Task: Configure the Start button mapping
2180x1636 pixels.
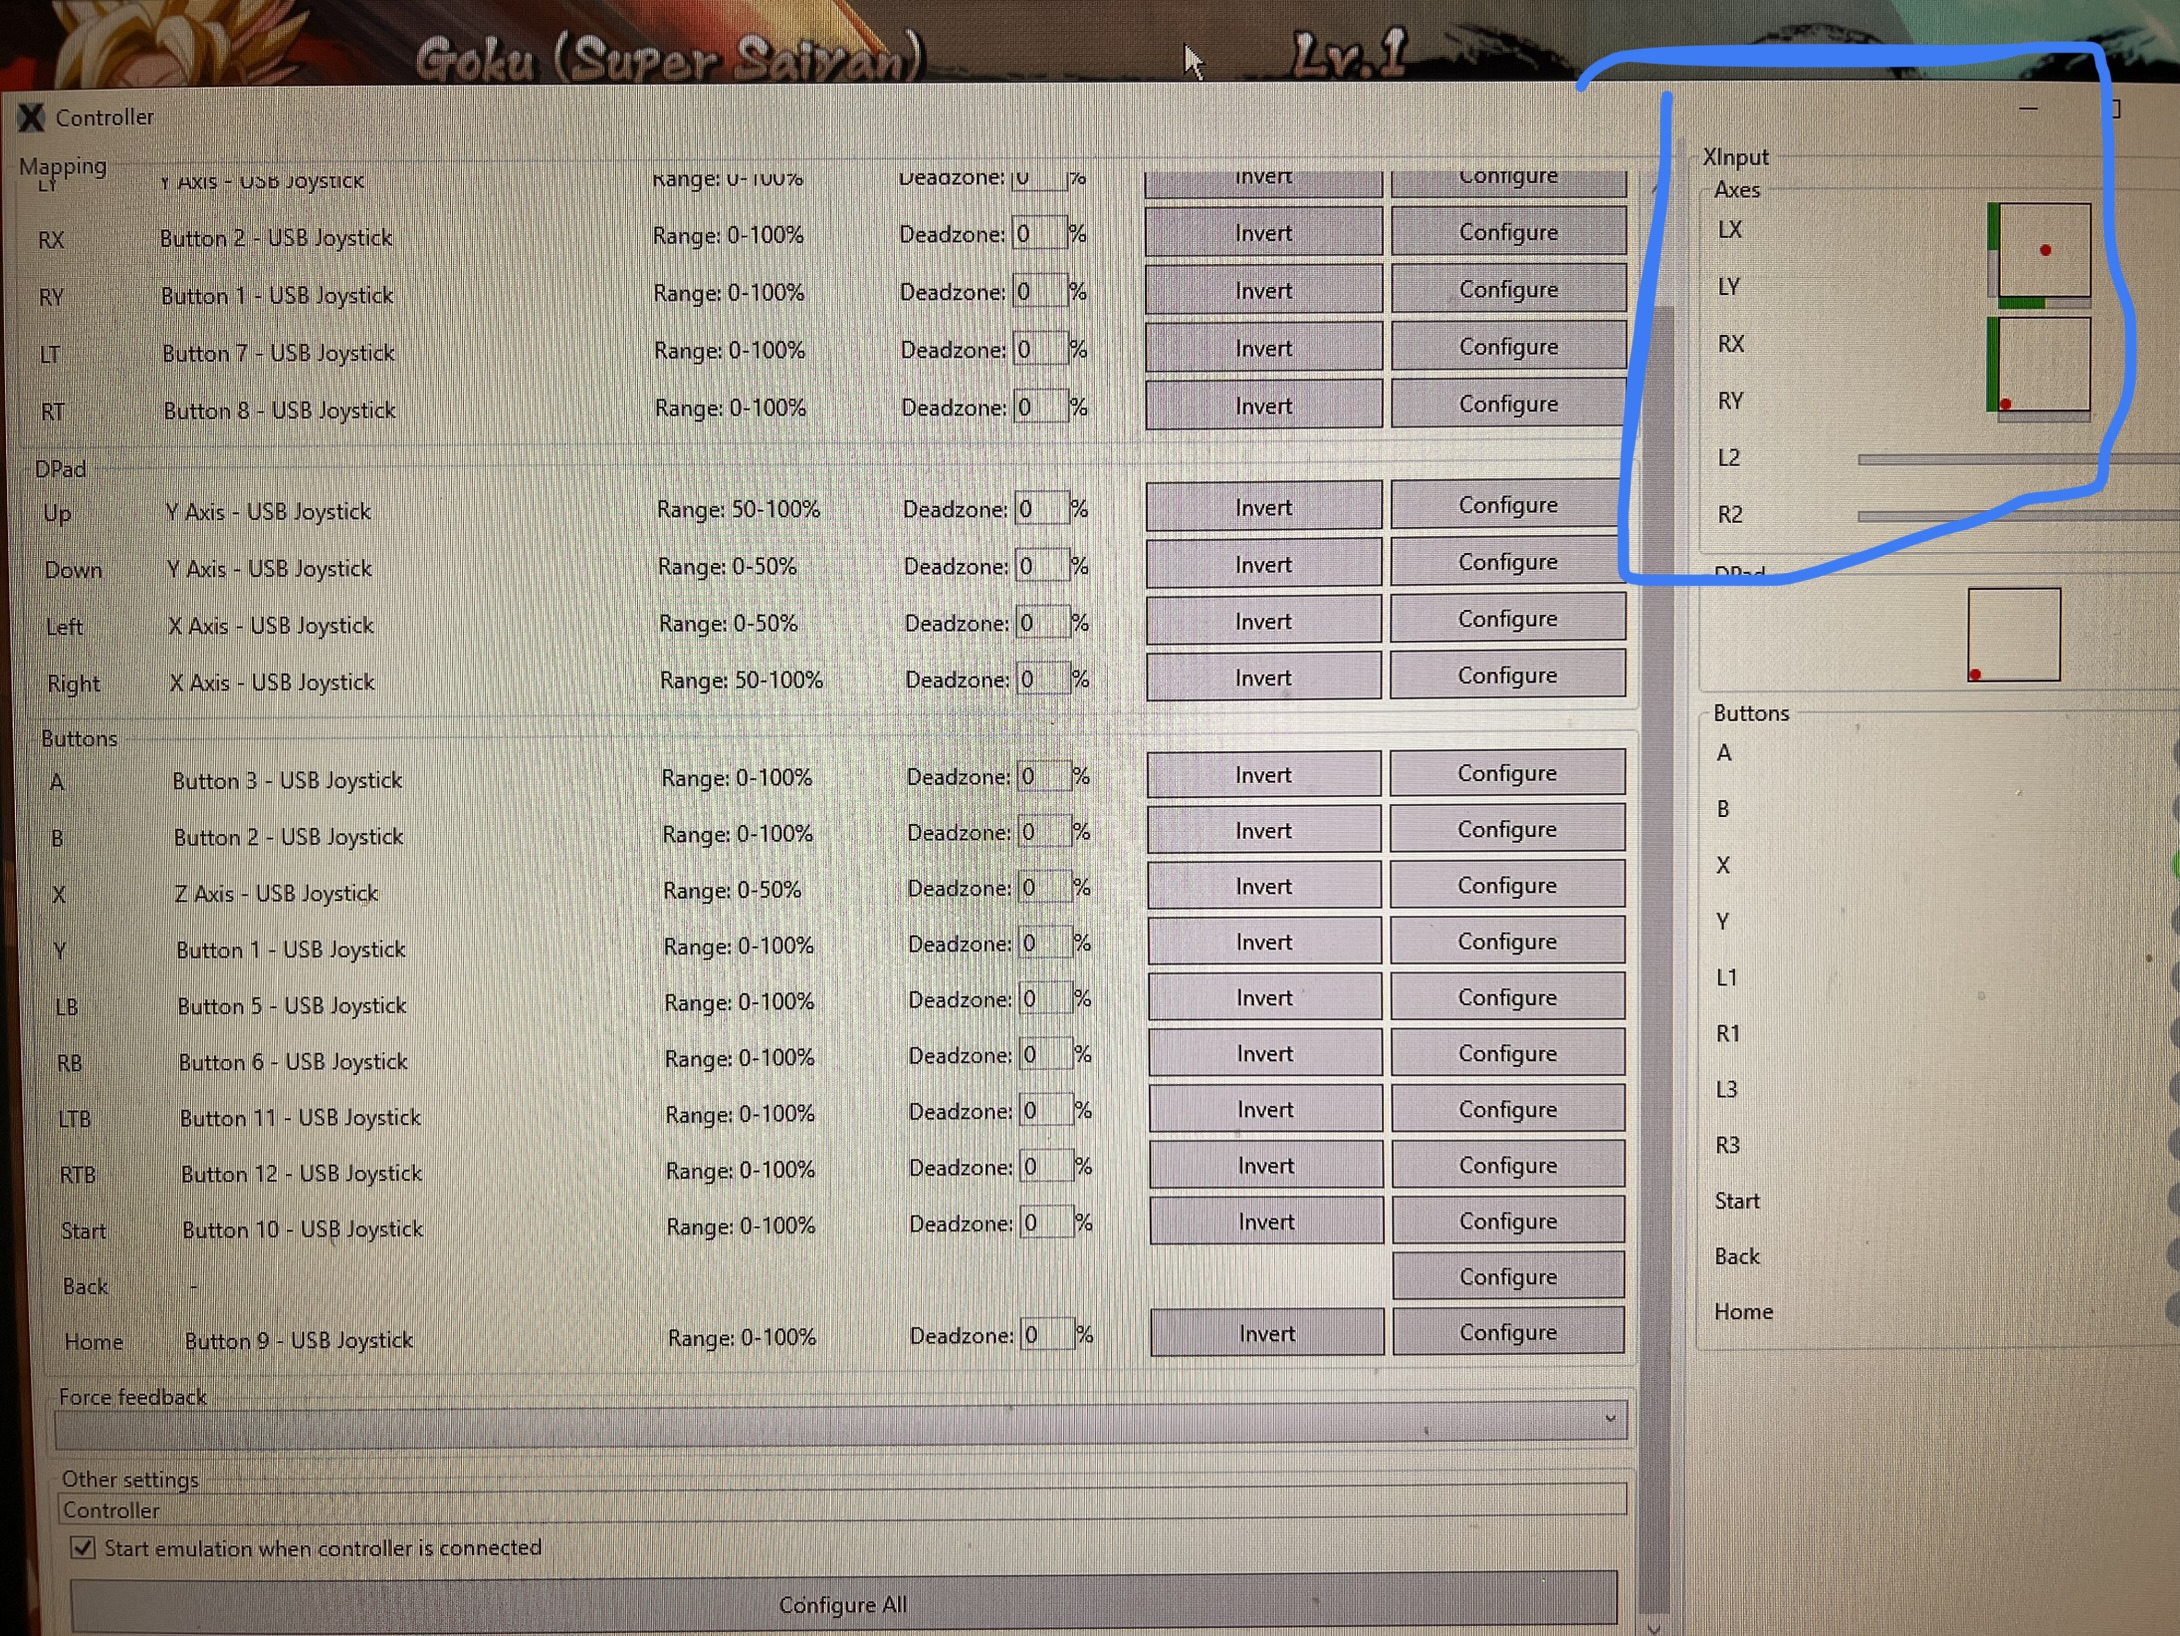Action: pyautogui.click(x=1508, y=1220)
